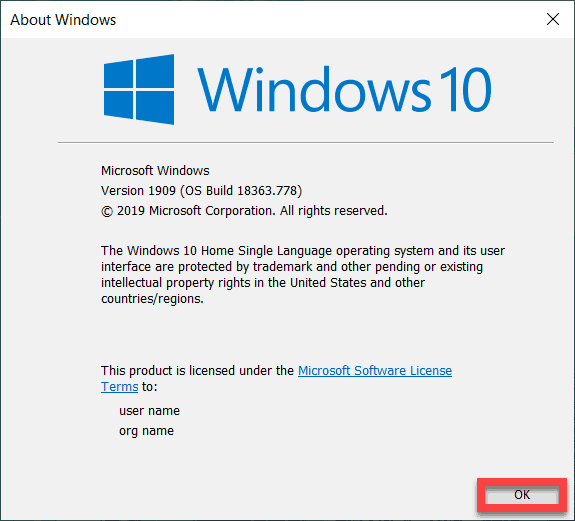
Task: Close the About Windows dialog
Action: [553, 19]
